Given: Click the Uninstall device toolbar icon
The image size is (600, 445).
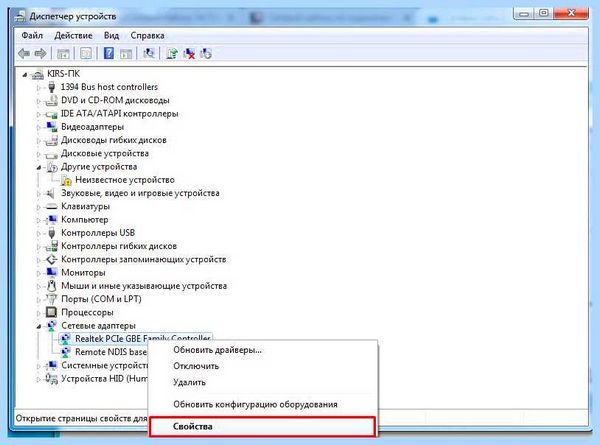Looking at the screenshot, I should click(206, 54).
